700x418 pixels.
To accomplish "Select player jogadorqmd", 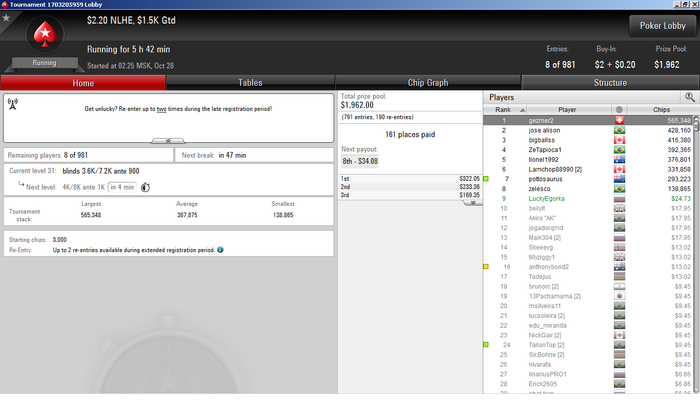I will coord(546,228).
